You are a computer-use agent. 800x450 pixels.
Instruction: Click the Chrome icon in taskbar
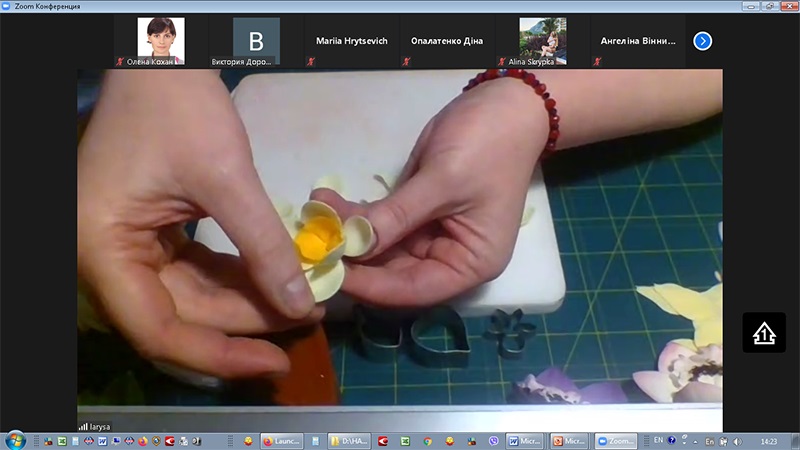427,440
